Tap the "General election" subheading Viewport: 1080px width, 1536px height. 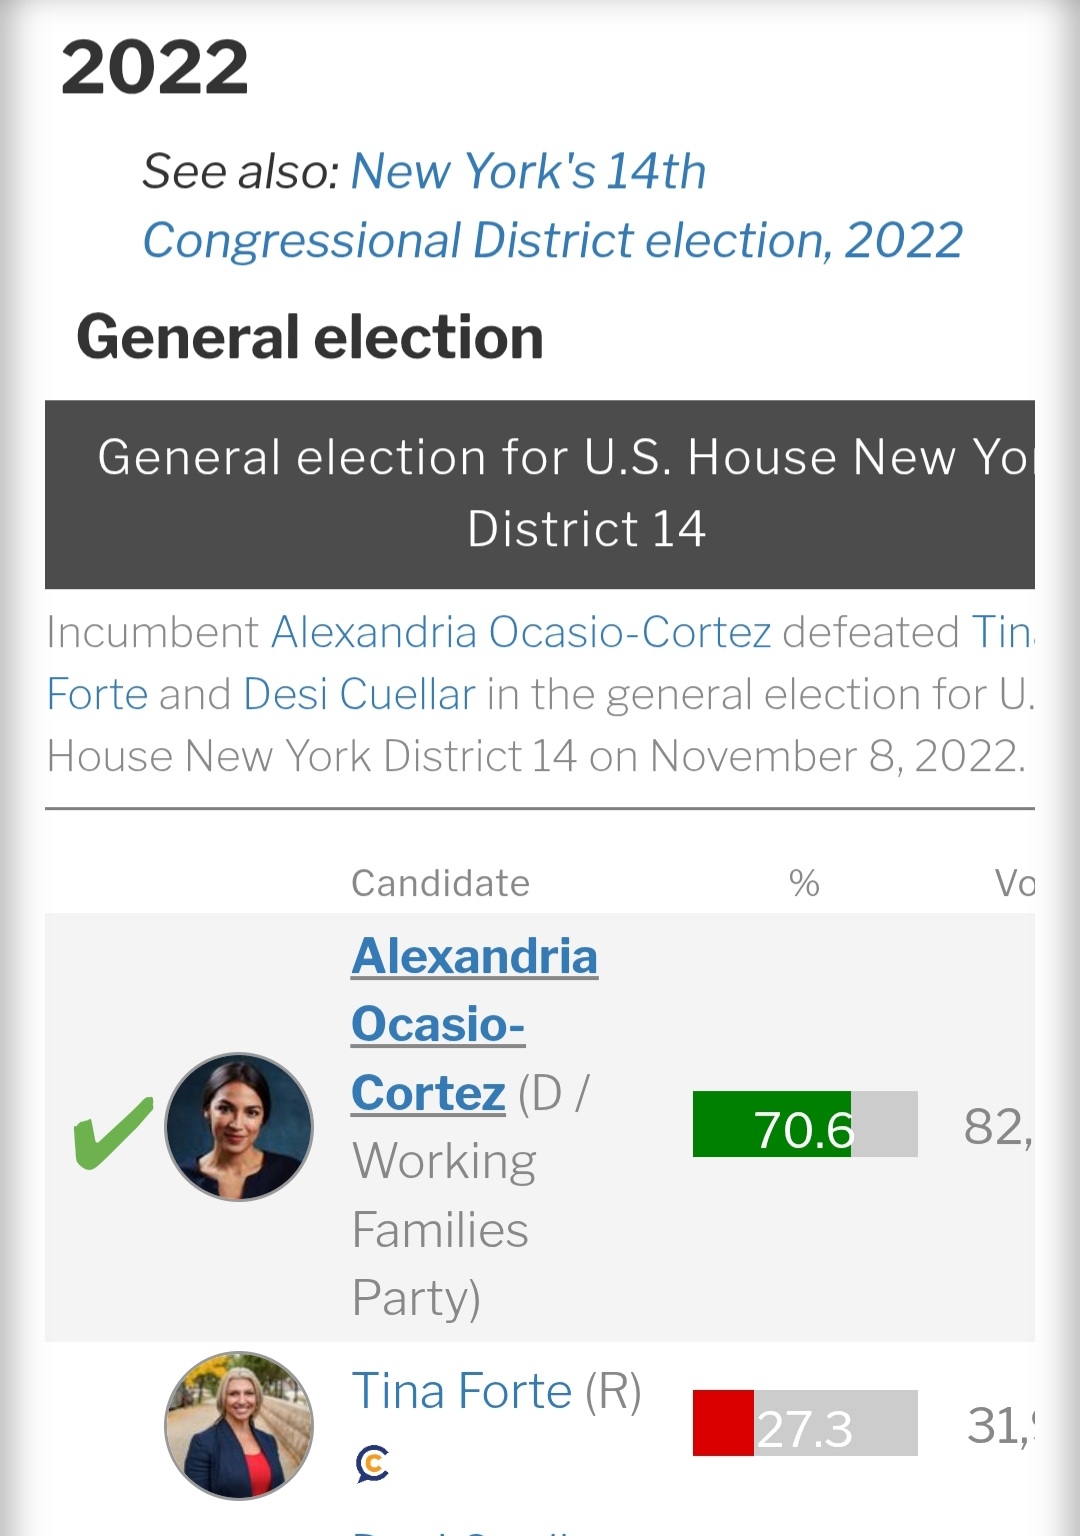310,337
